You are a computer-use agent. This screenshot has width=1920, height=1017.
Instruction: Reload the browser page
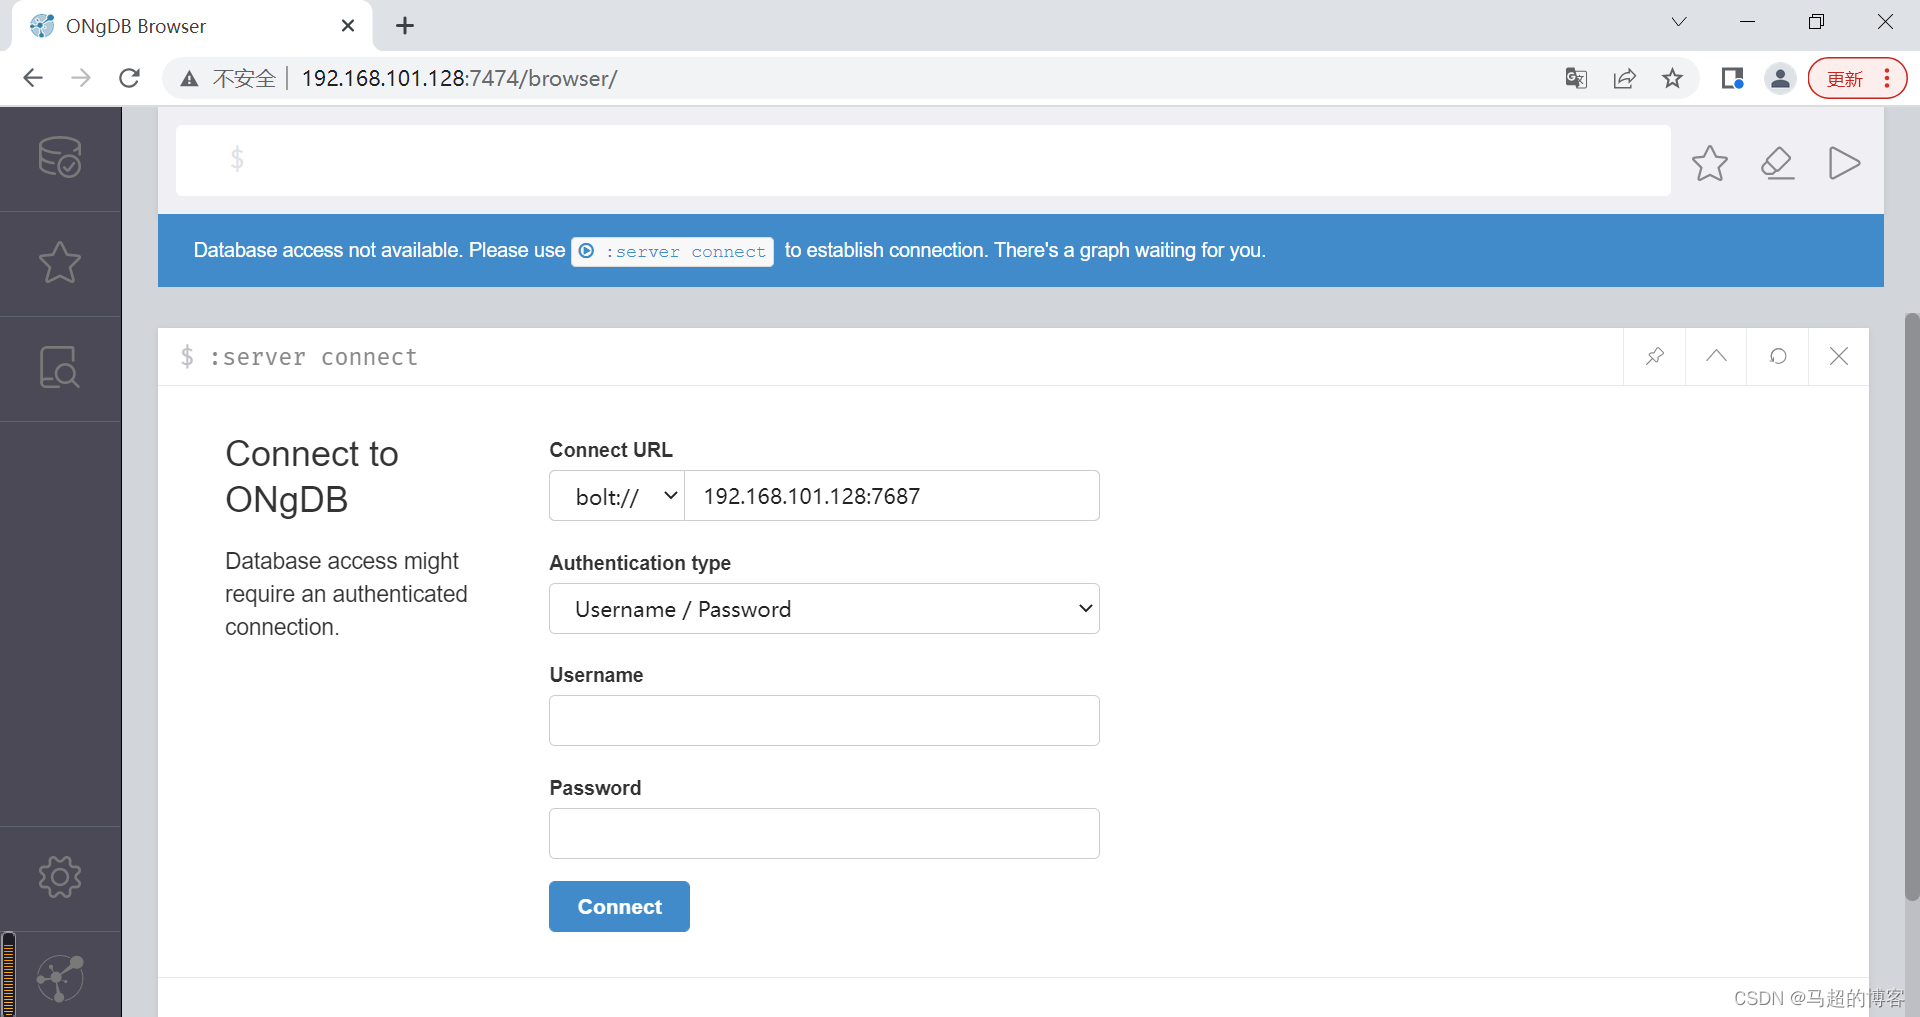129,78
